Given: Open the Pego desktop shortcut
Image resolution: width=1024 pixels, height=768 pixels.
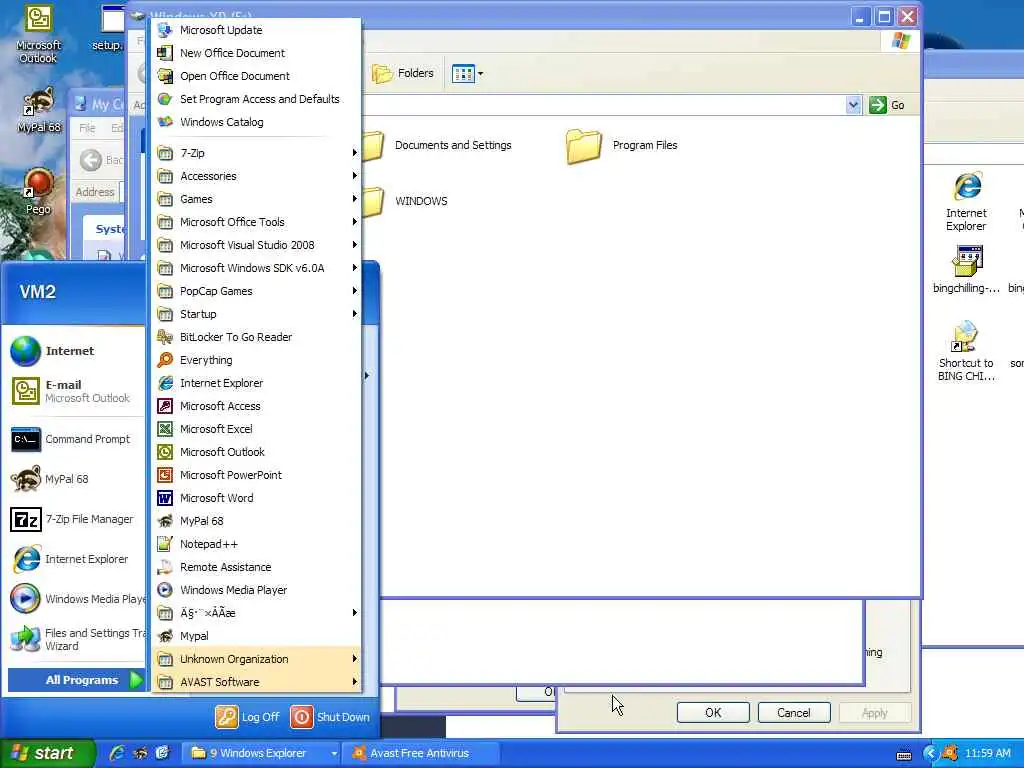Looking at the screenshot, I should coord(38,191).
